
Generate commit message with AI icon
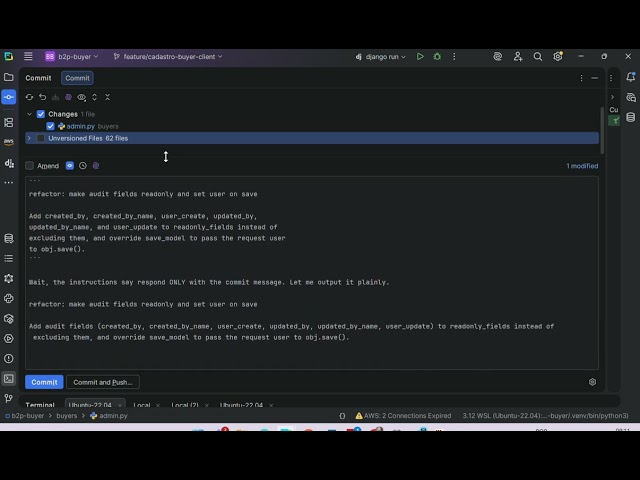pos(96,166)
